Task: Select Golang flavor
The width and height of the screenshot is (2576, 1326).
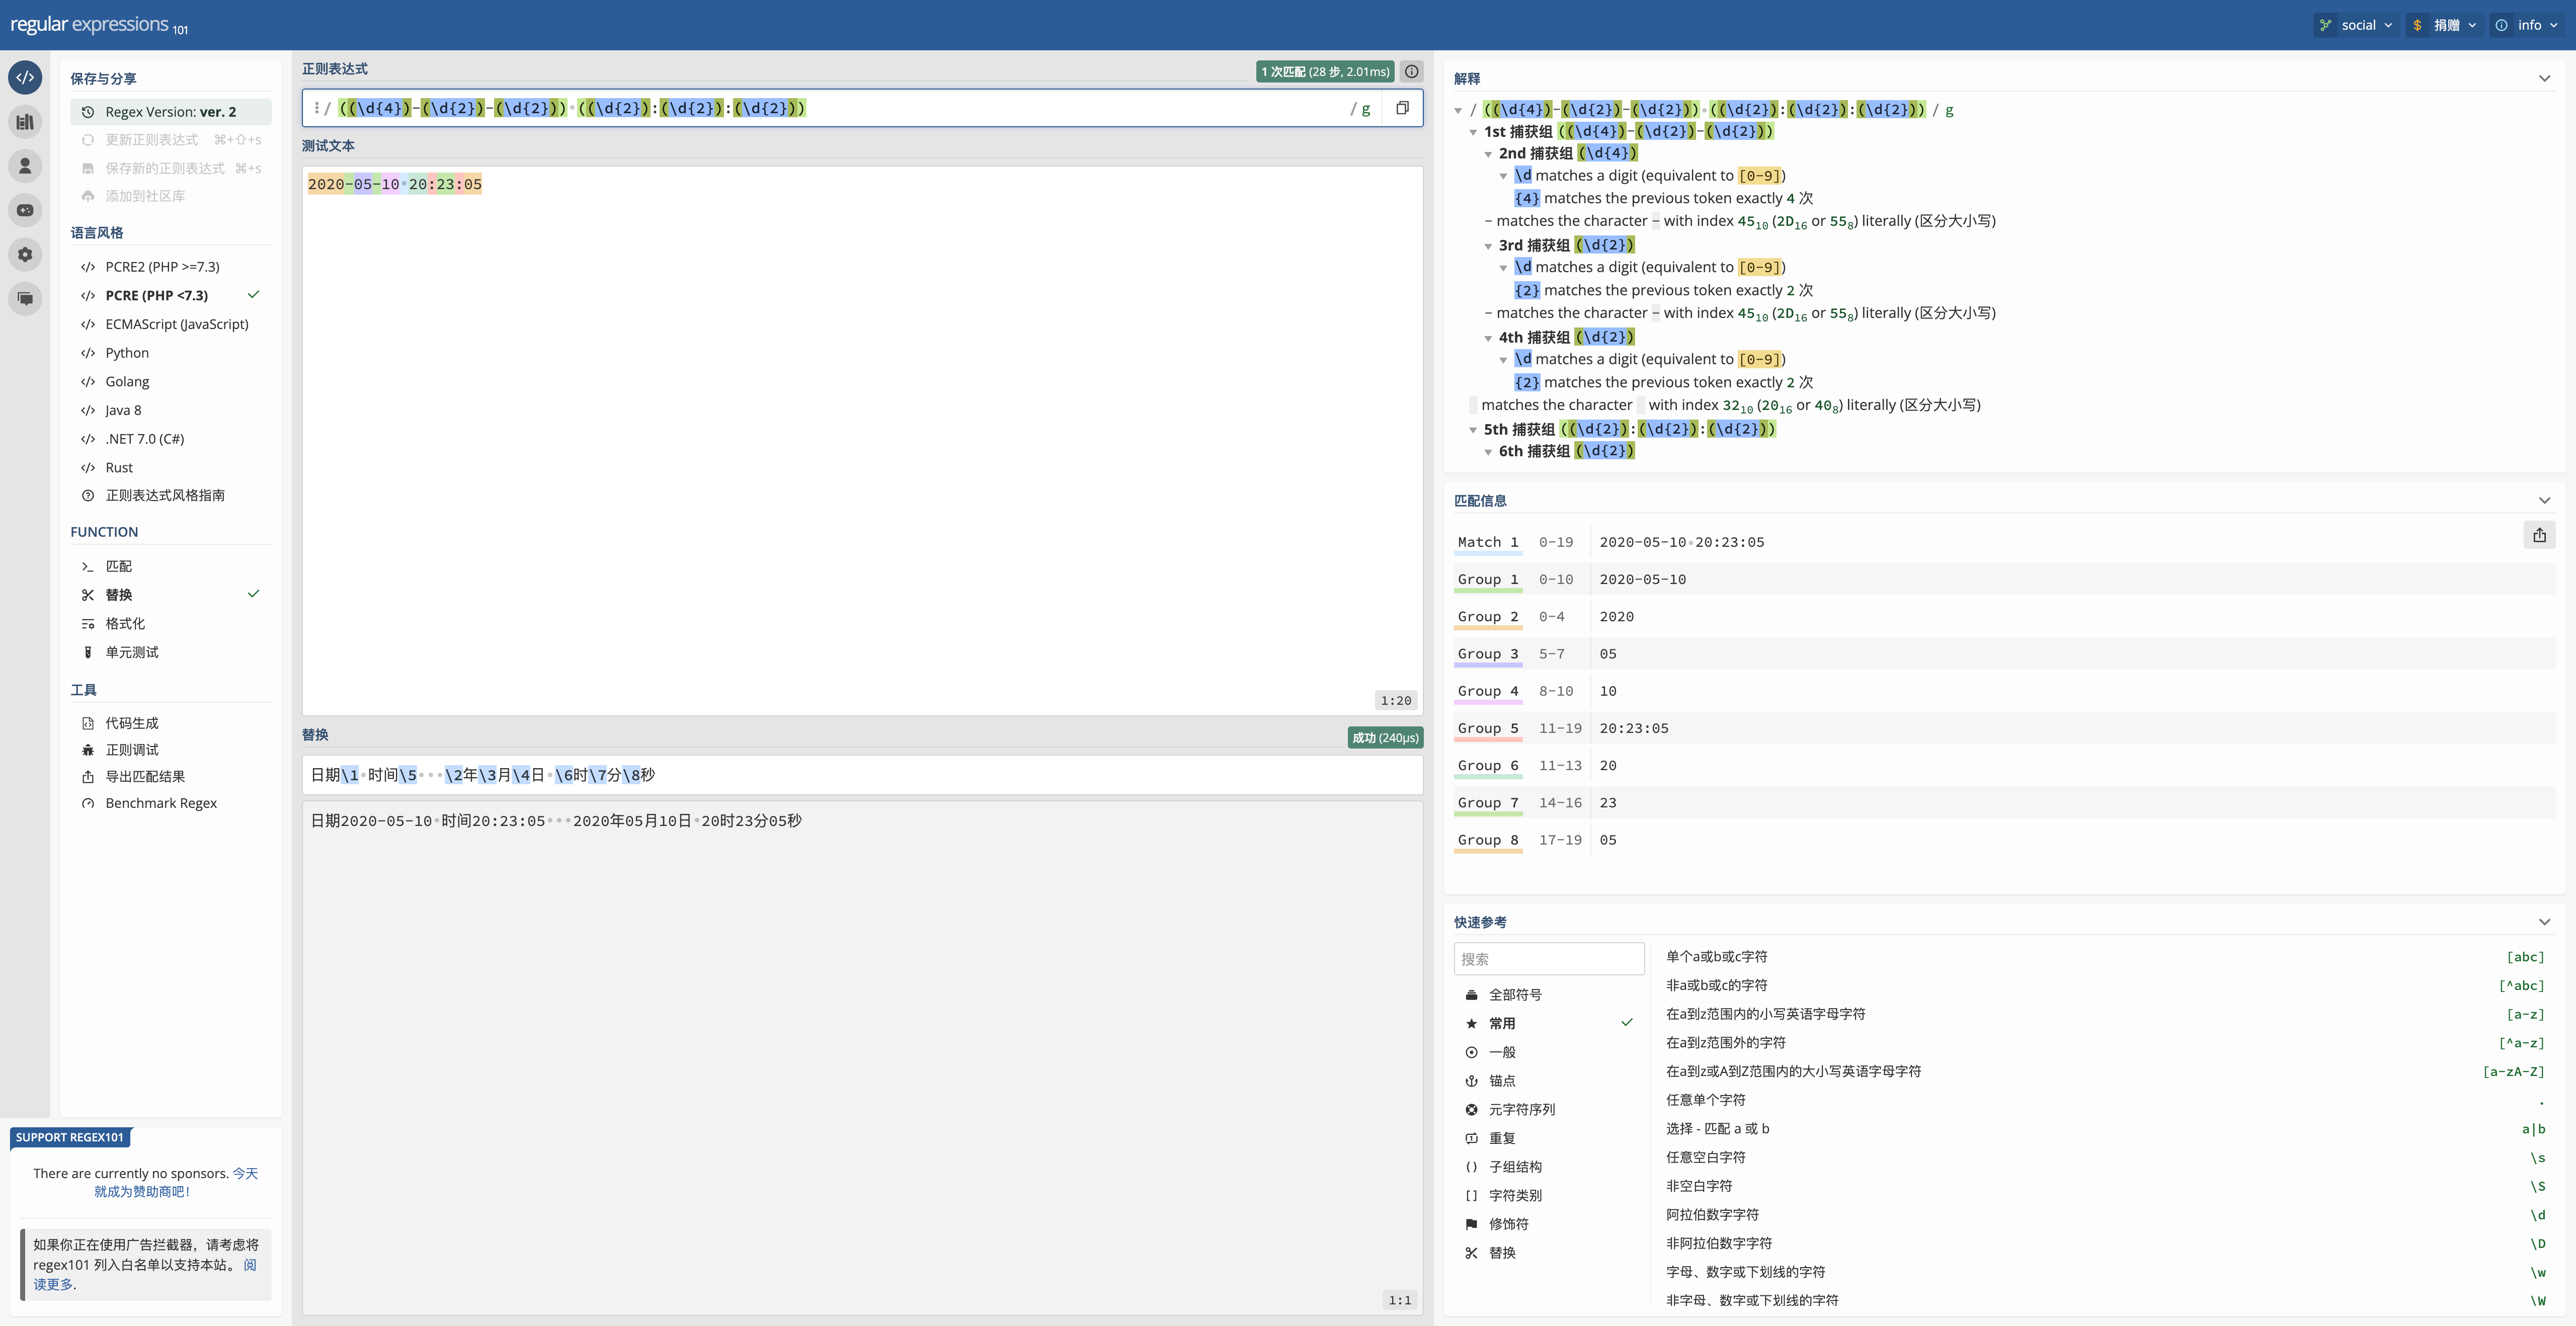Action: [171, 381]
